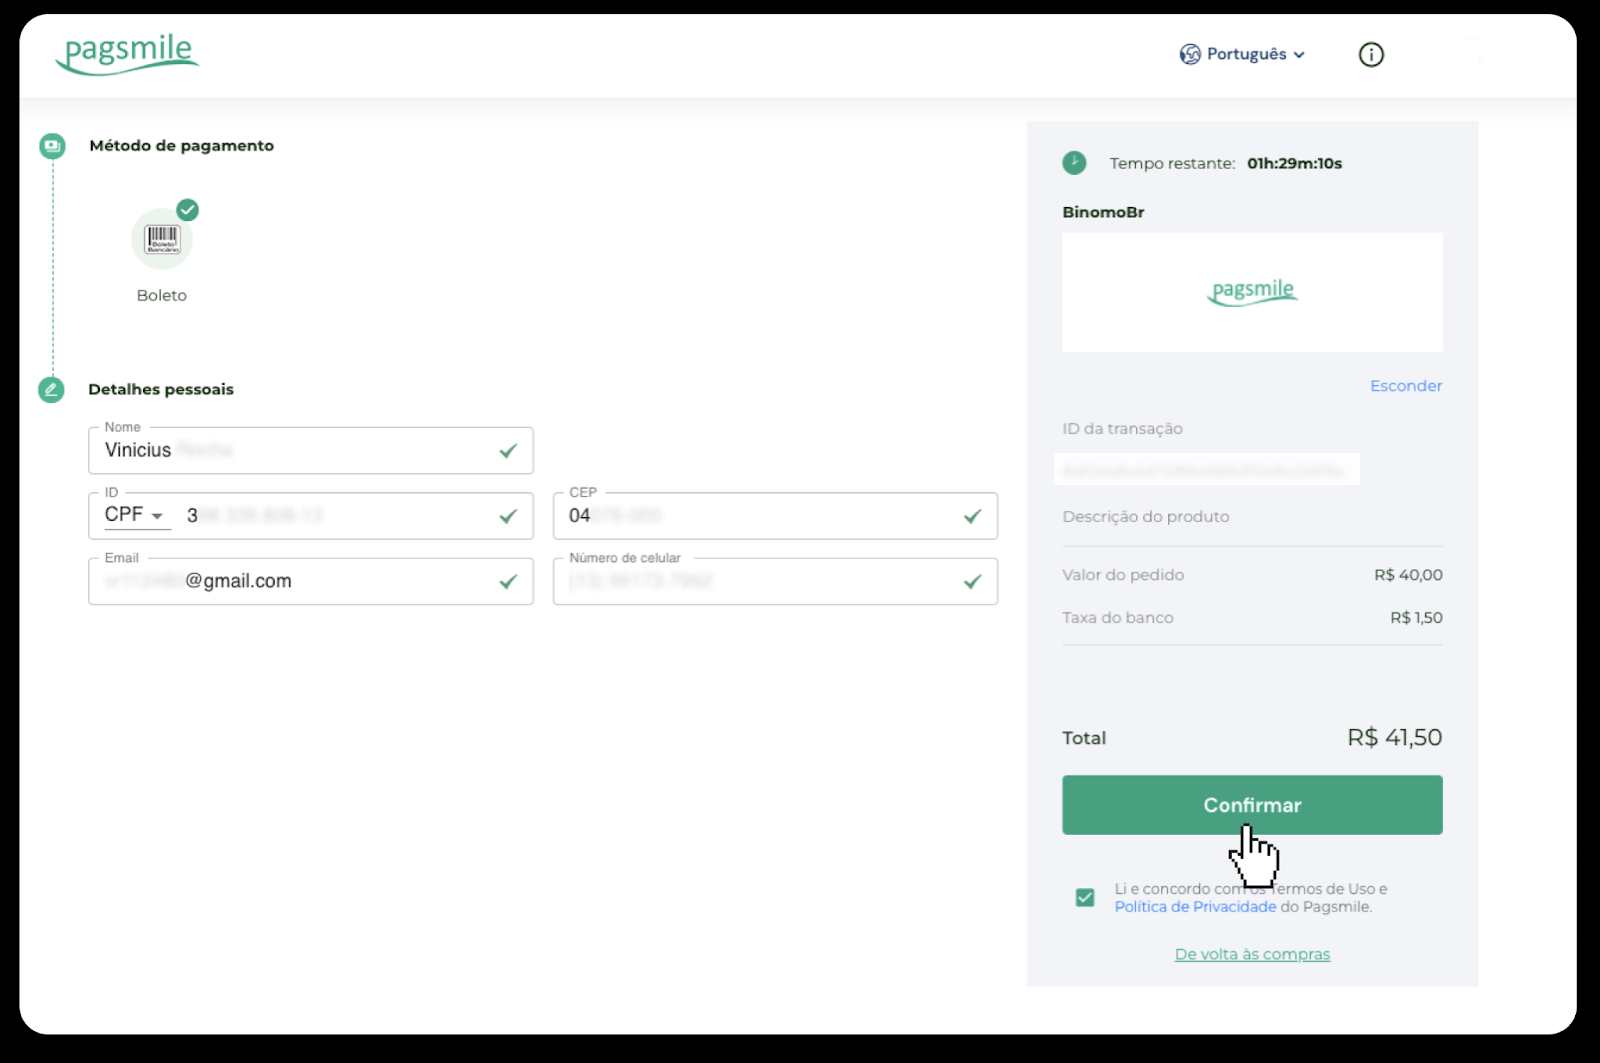Click the Número de celular field
This screenshot has height=1063, width=1600.
pyautogui.click(x=760, y=582)
